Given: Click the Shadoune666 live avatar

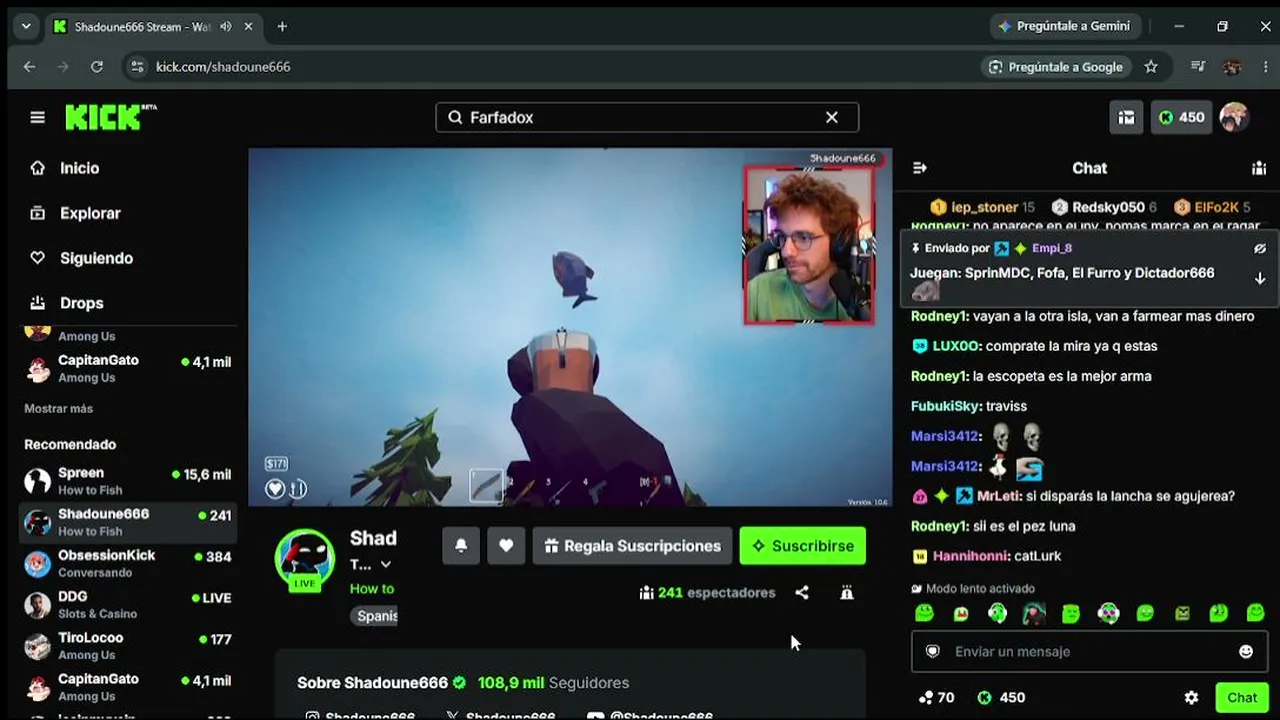Looking at the screenshot, I should click(305, 559).
